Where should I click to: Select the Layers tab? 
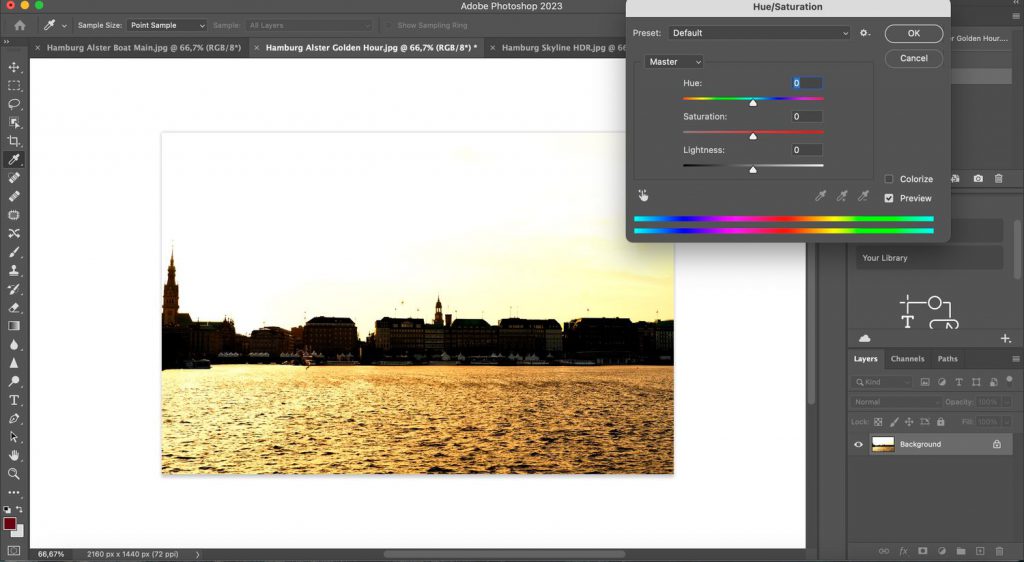click(865, 359)
